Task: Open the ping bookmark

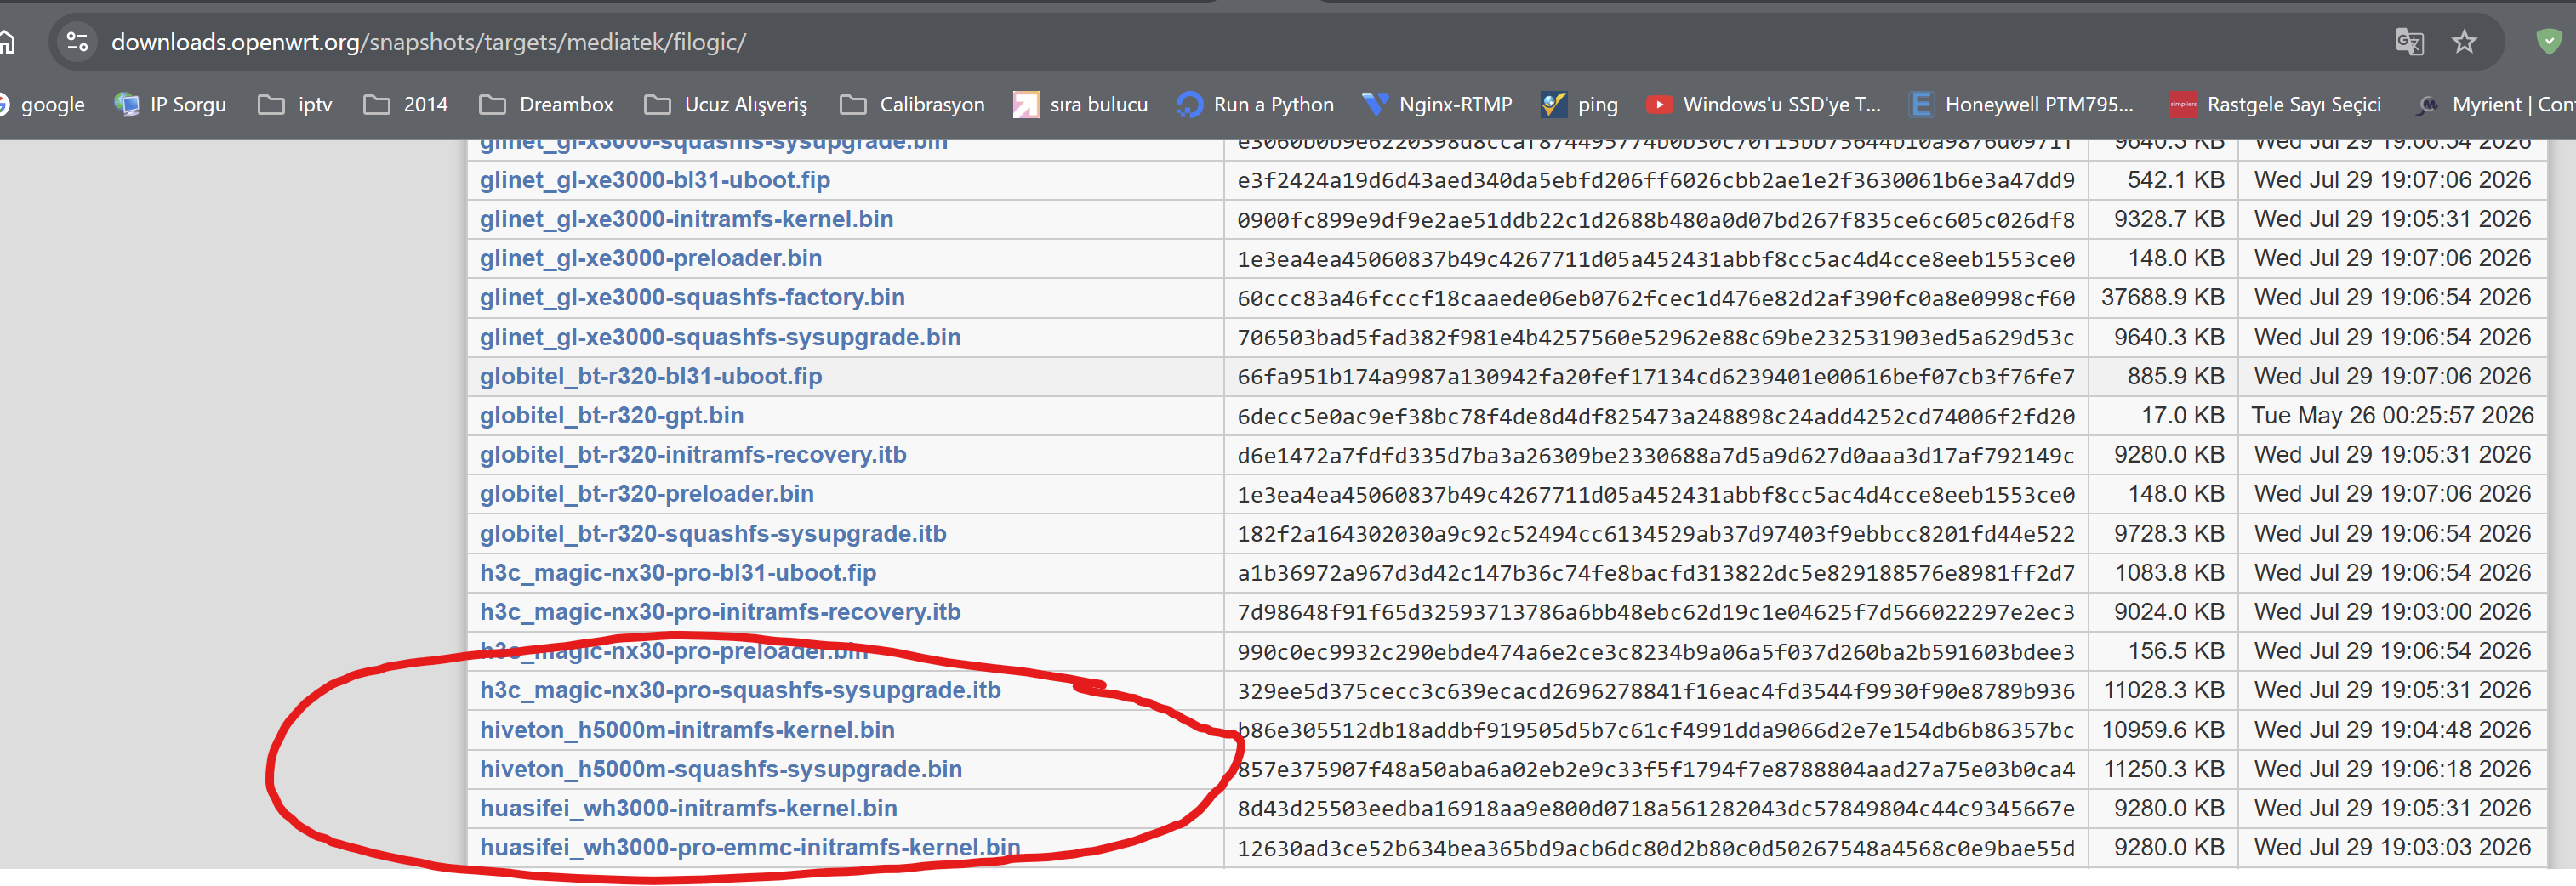Action: coord(1579,105)
